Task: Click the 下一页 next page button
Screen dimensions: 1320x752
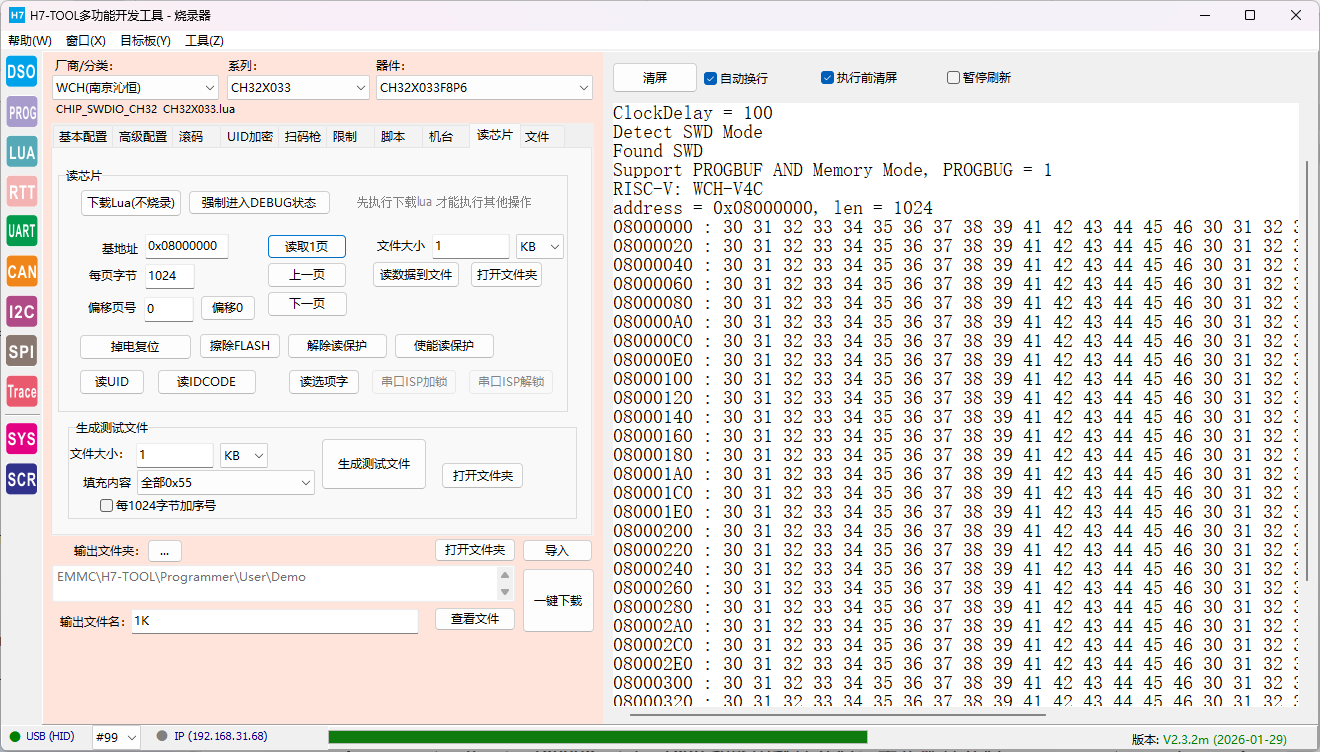Action: [307, 304]
